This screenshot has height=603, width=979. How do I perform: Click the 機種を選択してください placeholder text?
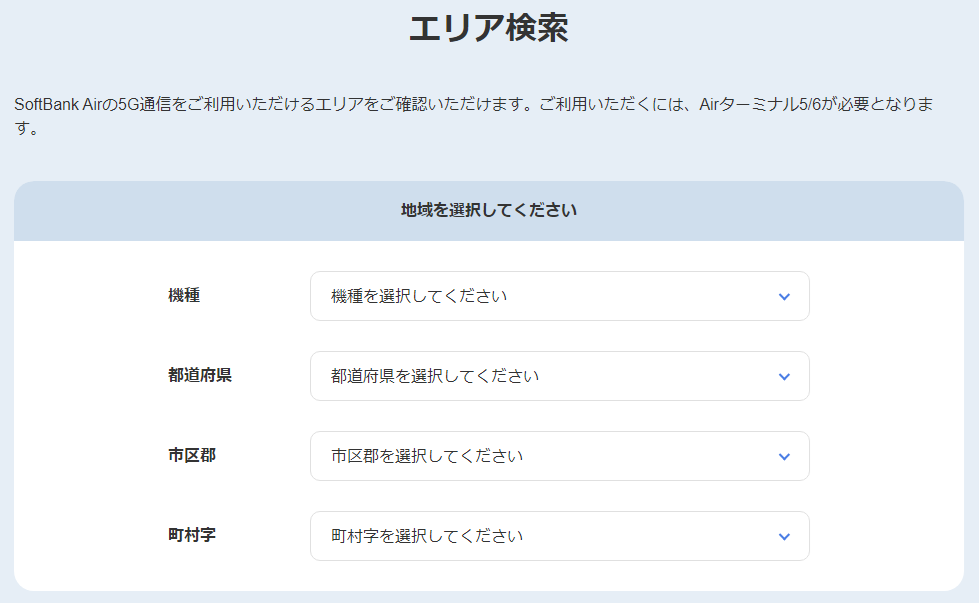[x=419, y=296]
